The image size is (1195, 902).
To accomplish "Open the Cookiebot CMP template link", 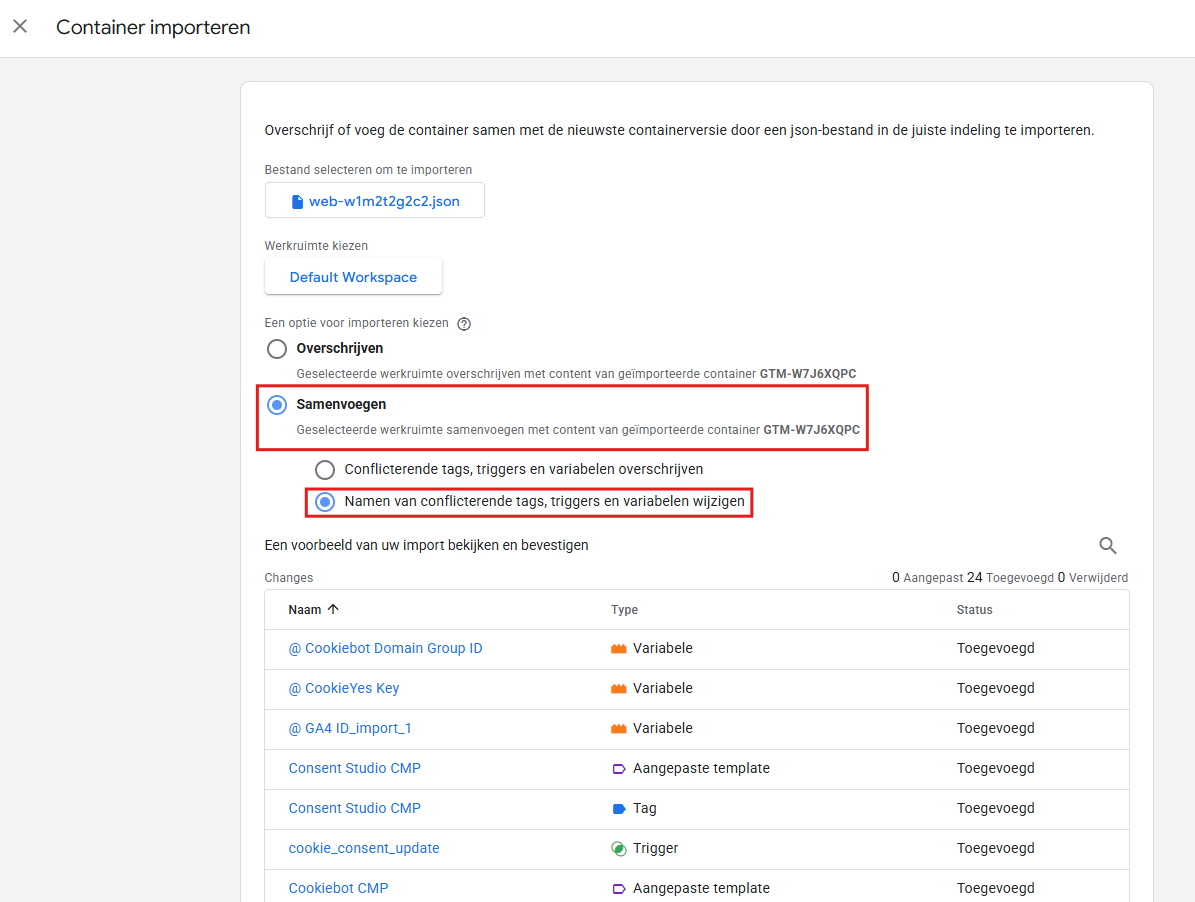I will pos(338,888).
